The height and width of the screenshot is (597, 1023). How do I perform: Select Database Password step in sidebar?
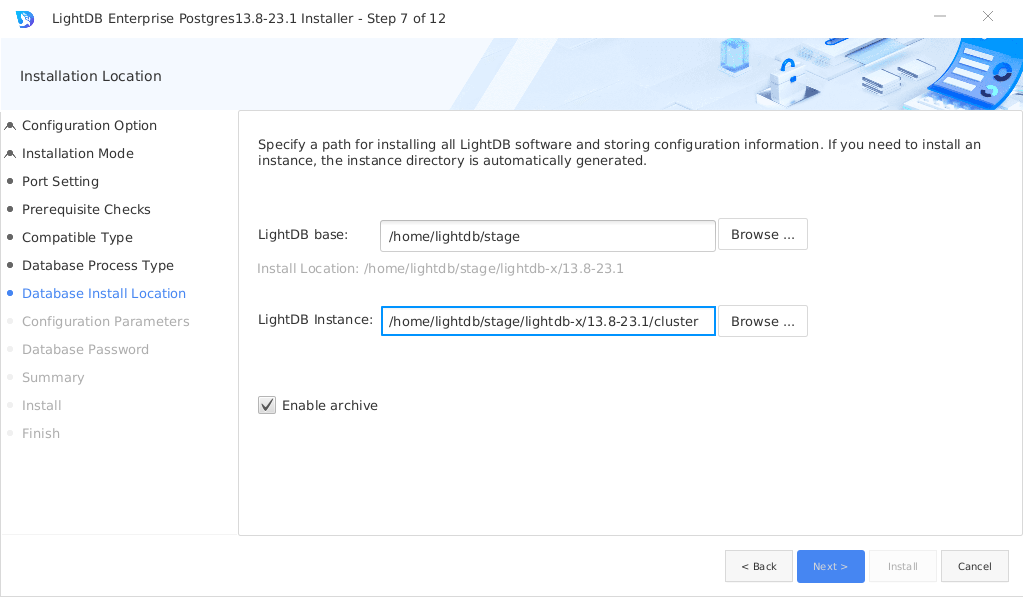tap(85, 350)
